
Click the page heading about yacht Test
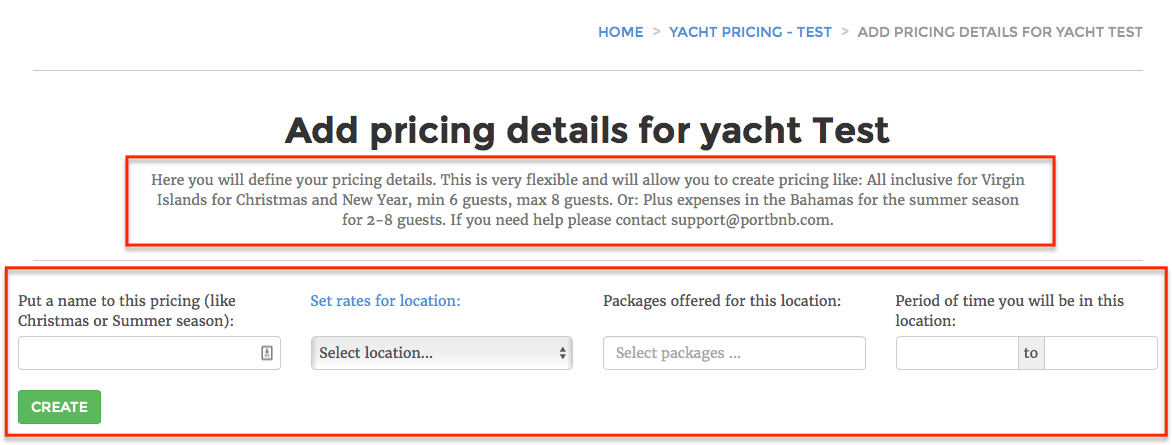[x=587, y=130]
